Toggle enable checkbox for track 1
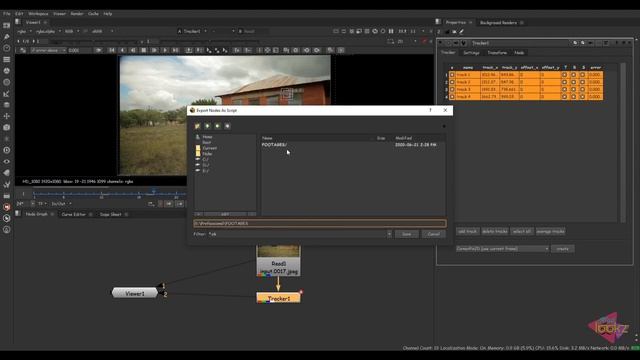Screen dimensions: 640x360 coord(452,75)
